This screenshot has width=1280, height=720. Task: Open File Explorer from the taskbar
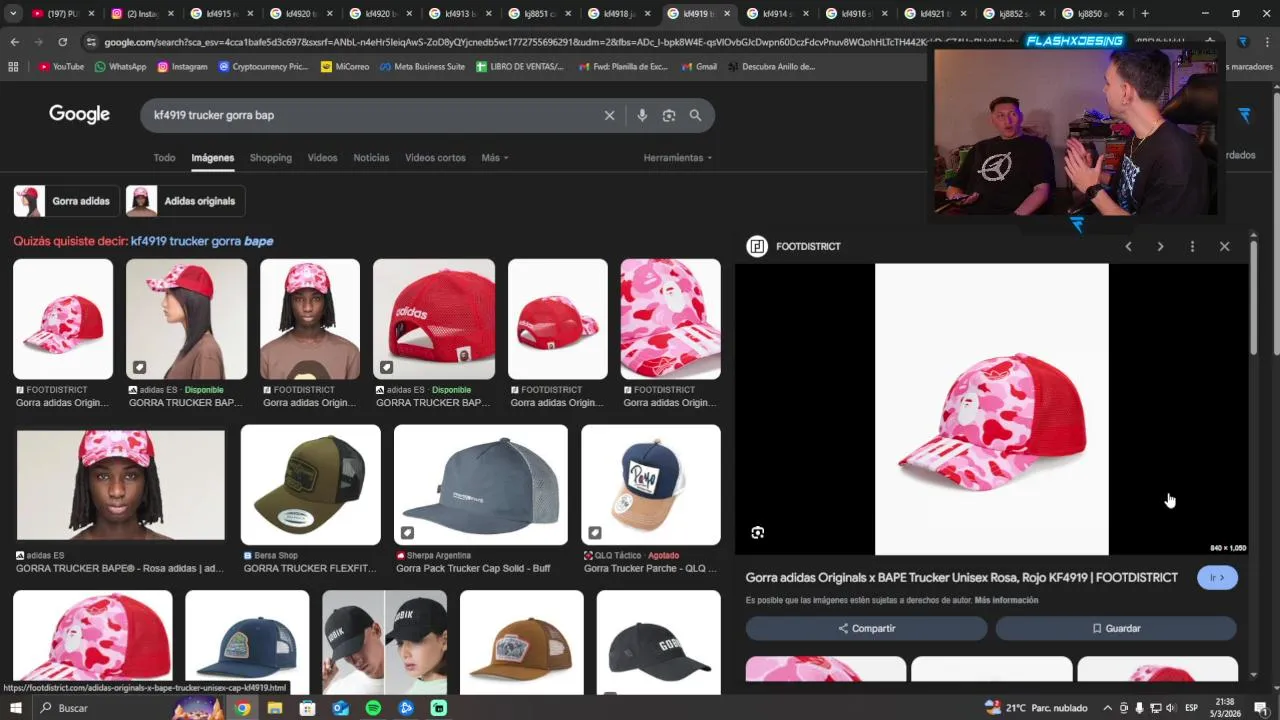pyautogui.click(x=275, y=708)
